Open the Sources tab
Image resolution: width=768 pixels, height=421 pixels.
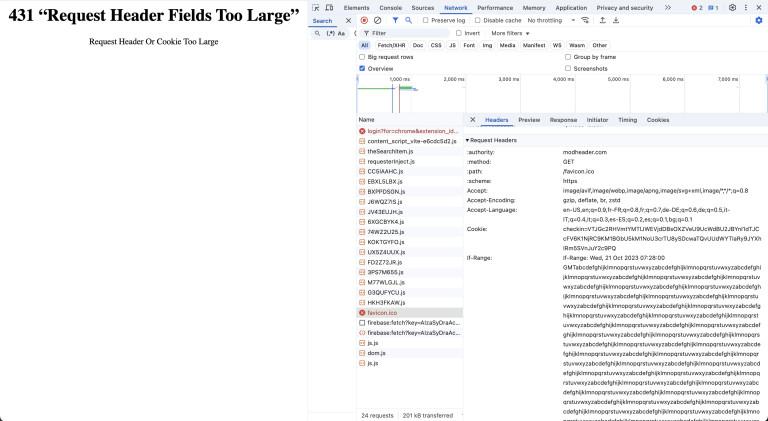tap(423, 8)
